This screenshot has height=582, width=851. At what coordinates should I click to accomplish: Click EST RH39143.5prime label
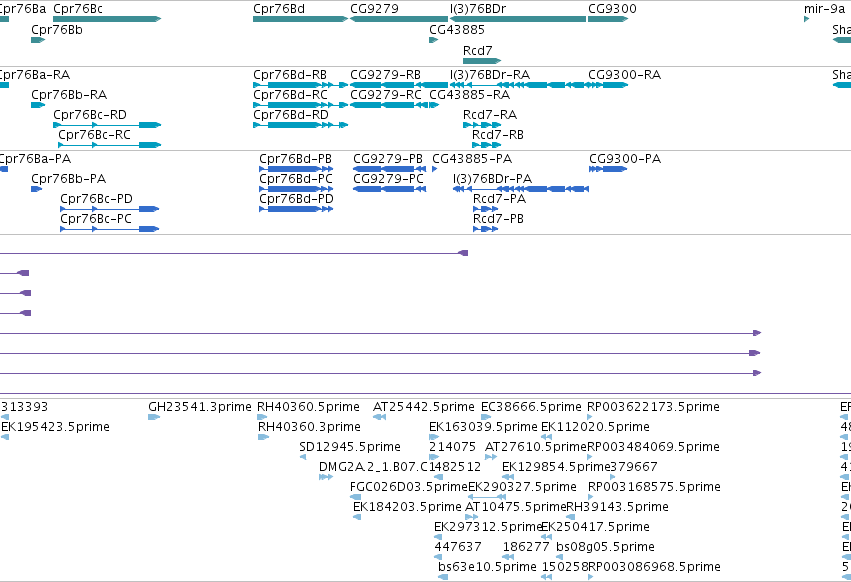618,508
